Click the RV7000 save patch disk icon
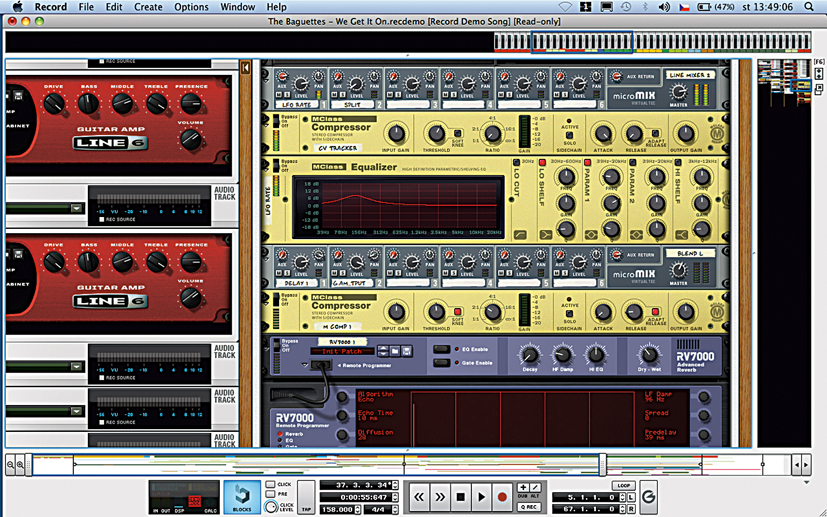 [407, 351]
